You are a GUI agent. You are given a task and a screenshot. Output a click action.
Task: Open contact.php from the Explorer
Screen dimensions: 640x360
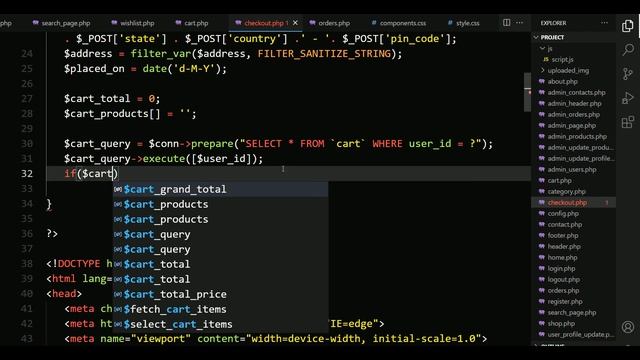point(573,224)
